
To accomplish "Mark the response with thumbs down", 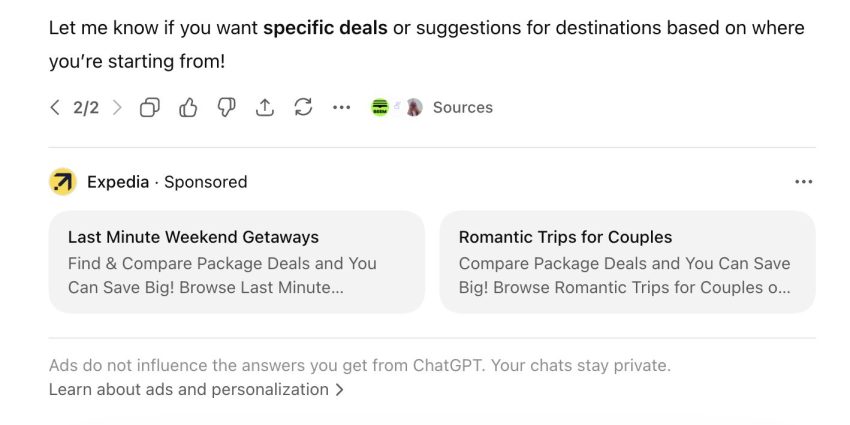I will point(227,108).
